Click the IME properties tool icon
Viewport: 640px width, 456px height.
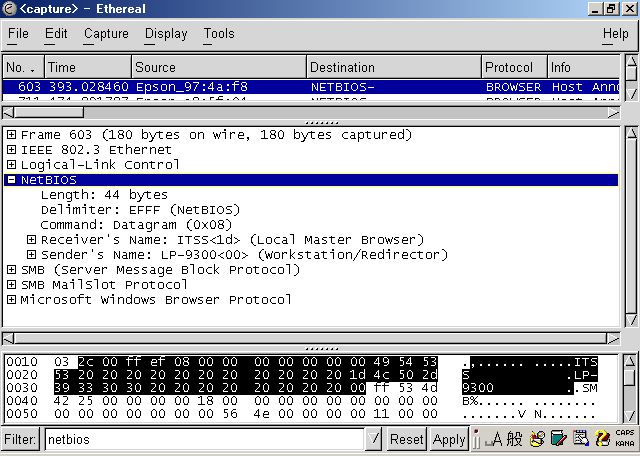click(580, 440)
